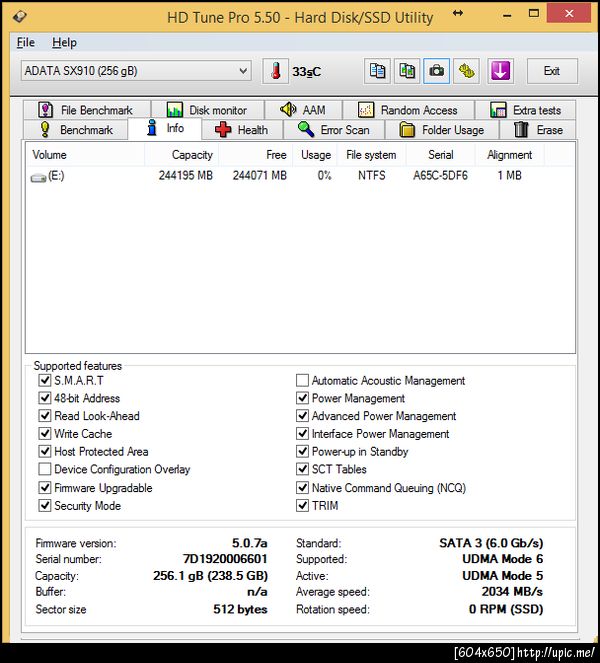The height and width of the screenshot is (663, 600).
Task: Click the 244071 MB free value
Action: click(260, 175)
